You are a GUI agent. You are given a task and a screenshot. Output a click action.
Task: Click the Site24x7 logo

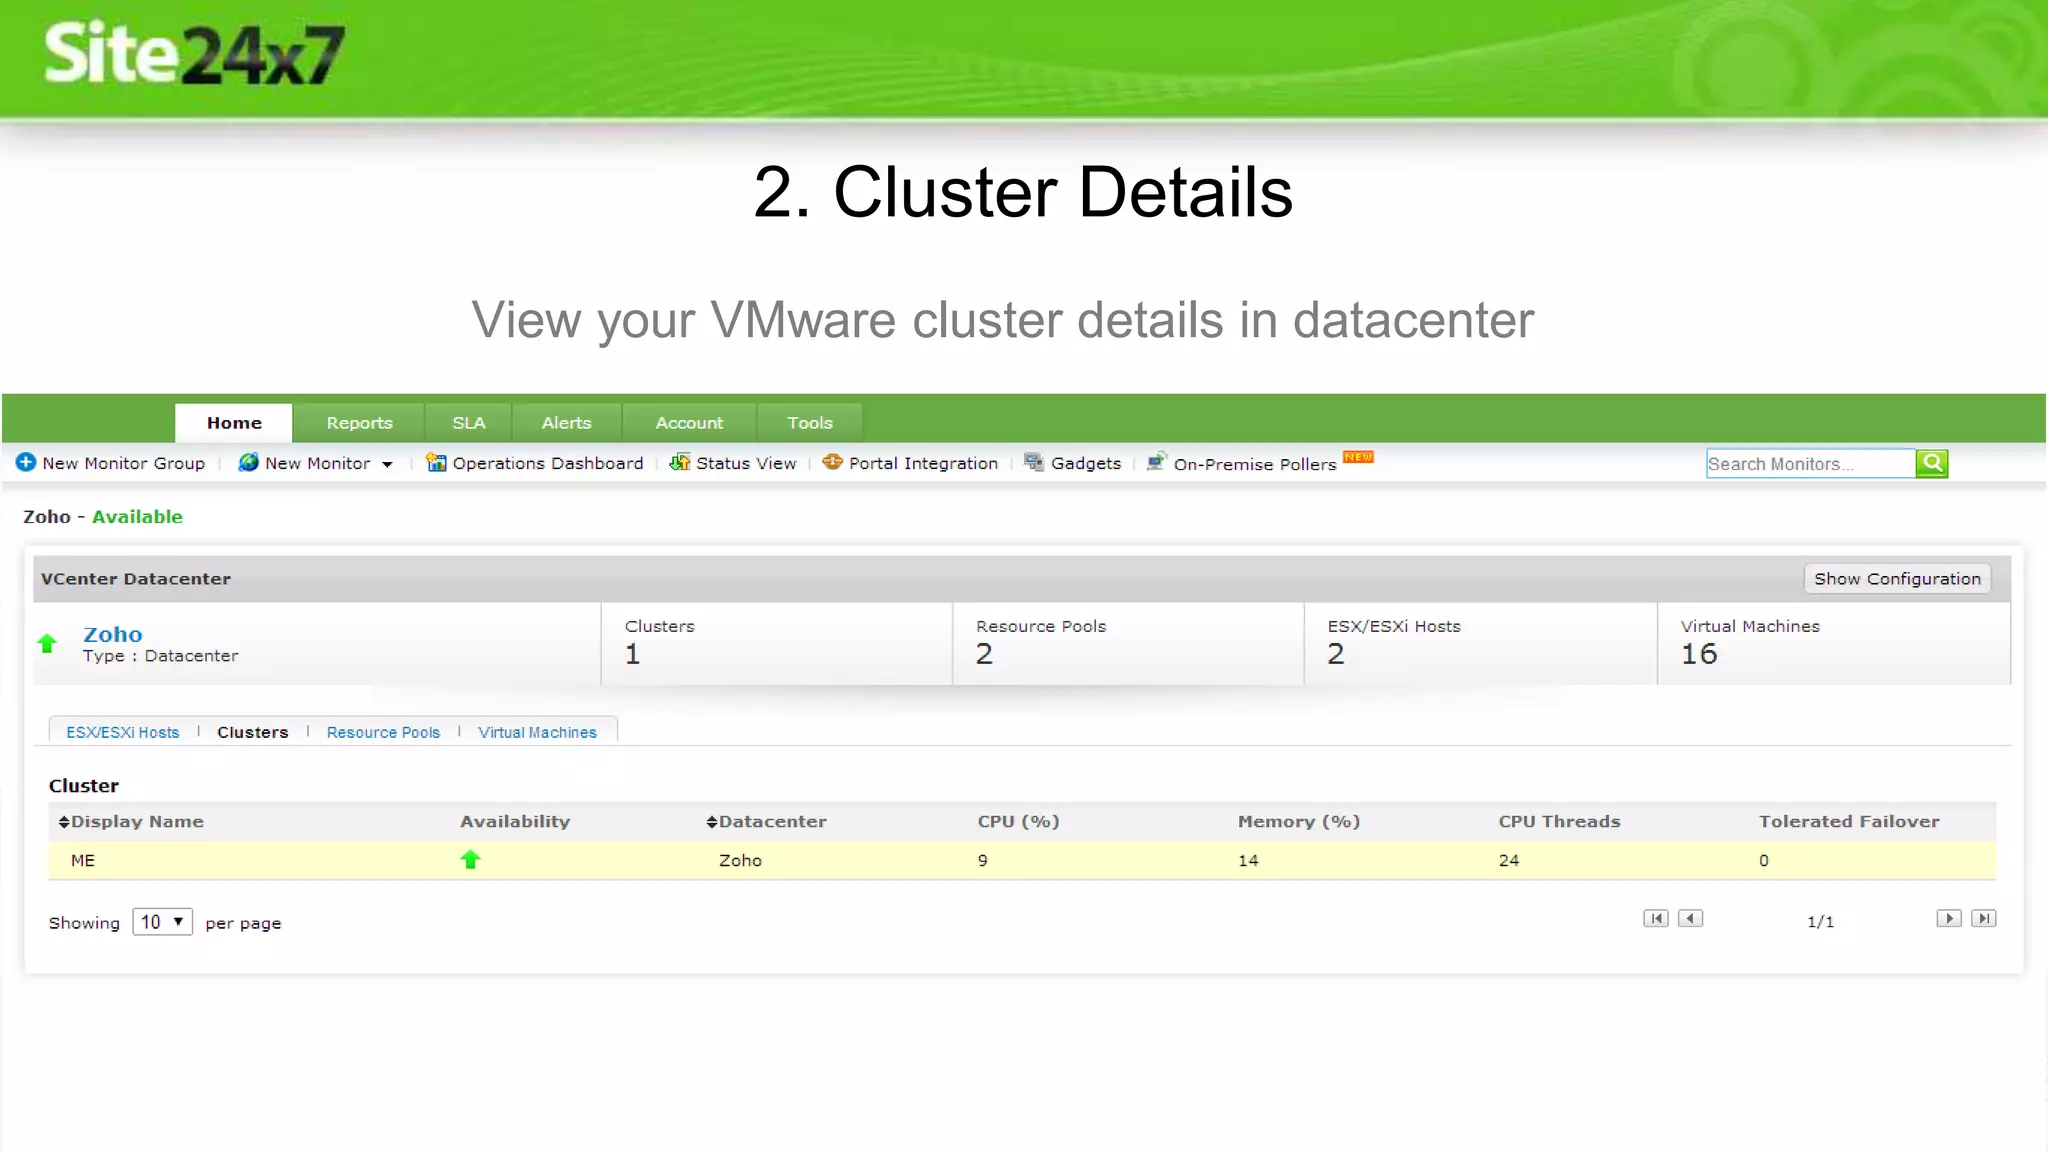194,54
